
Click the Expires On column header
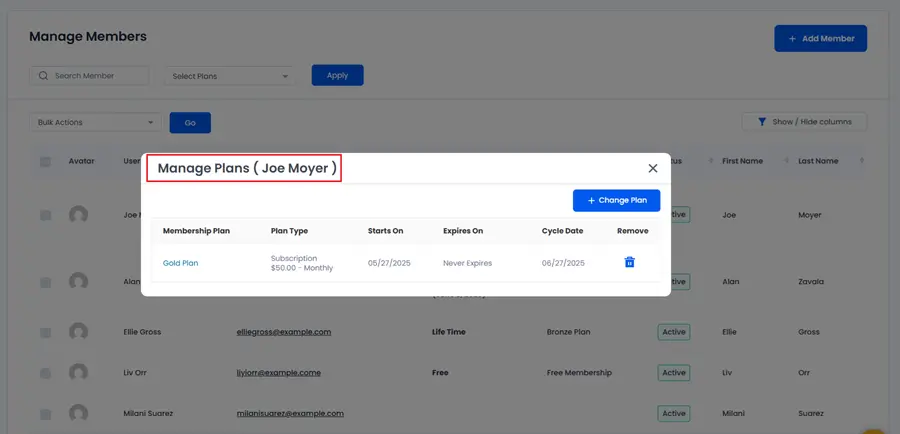pos(463,231)
